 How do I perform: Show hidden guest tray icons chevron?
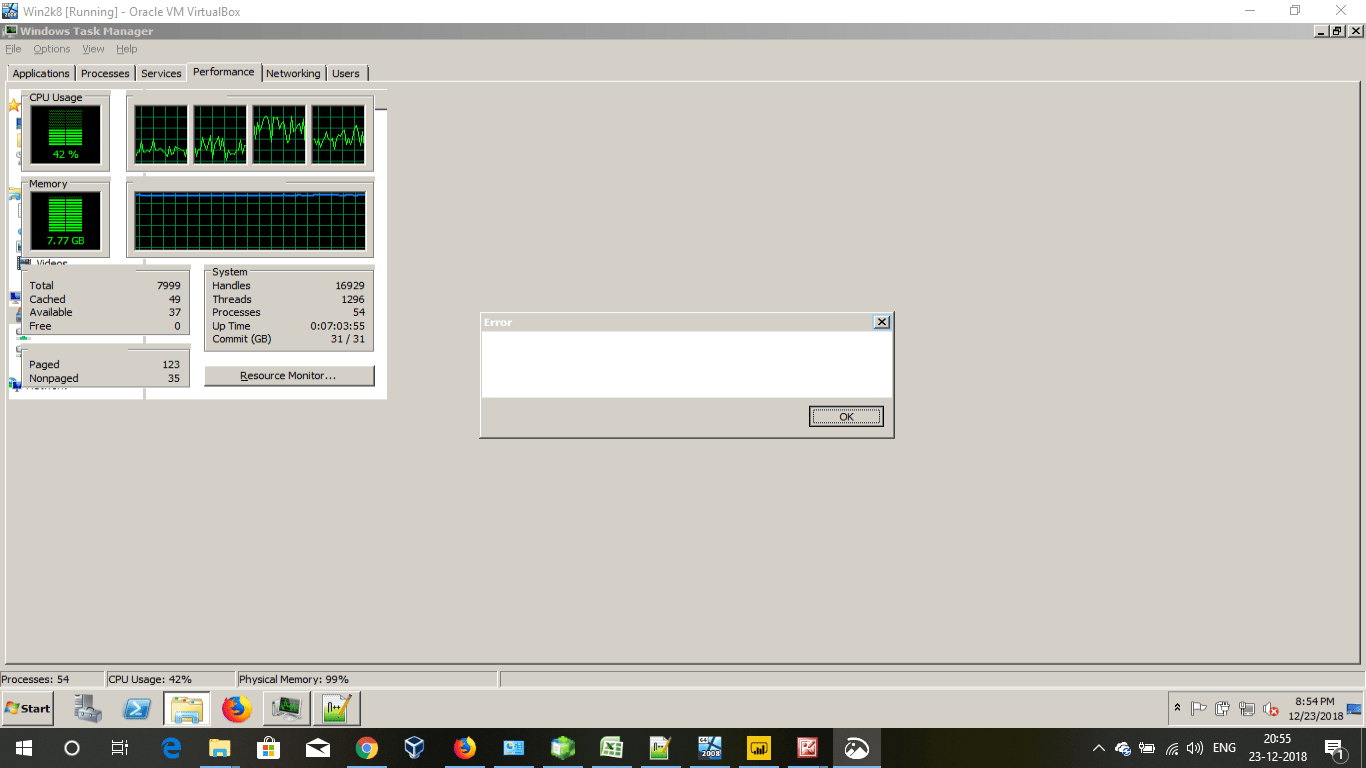1177,708
